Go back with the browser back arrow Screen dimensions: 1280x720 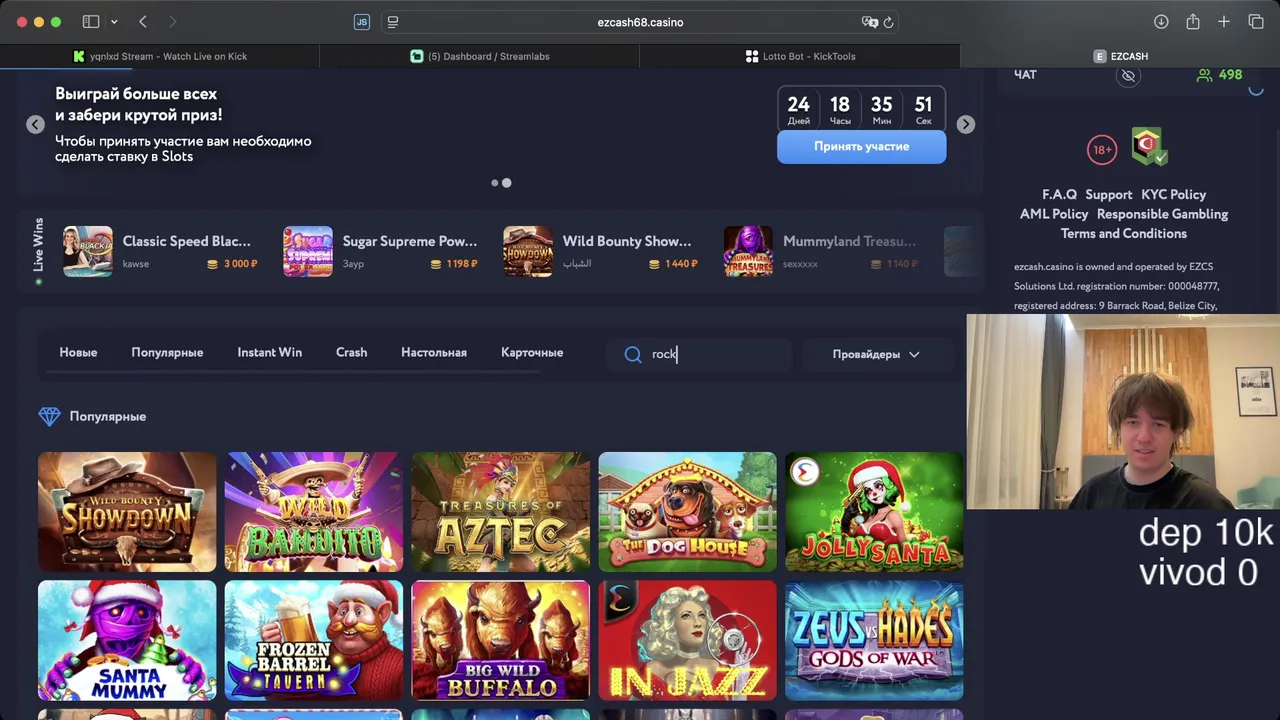tap(143, 22)
